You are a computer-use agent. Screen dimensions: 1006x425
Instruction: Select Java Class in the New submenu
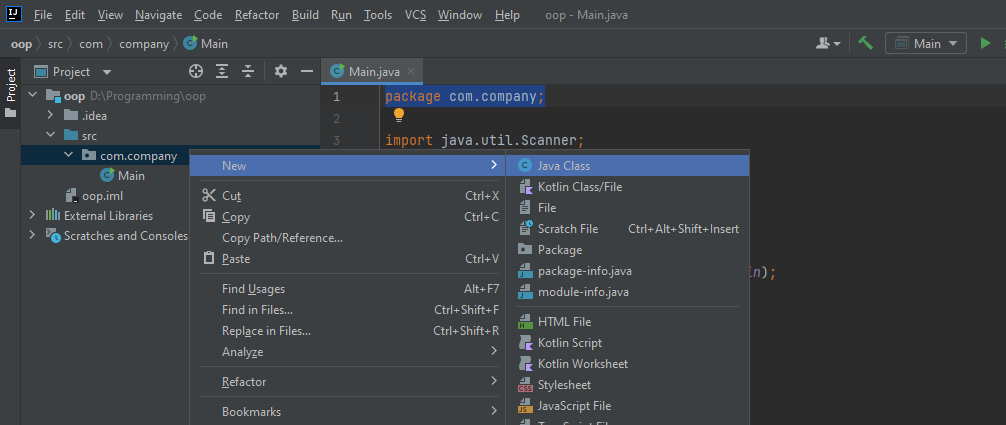pos(627,166)
